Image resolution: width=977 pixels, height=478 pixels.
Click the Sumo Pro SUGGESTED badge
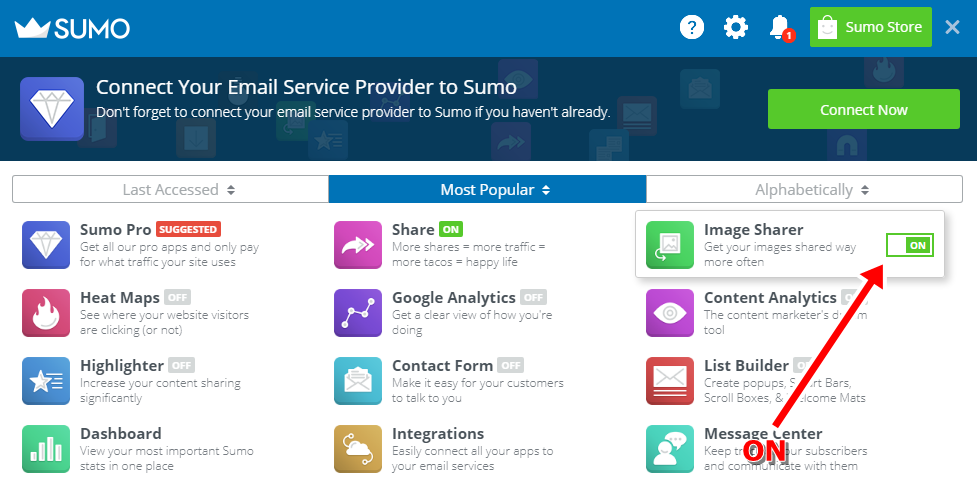pos(188,229)
